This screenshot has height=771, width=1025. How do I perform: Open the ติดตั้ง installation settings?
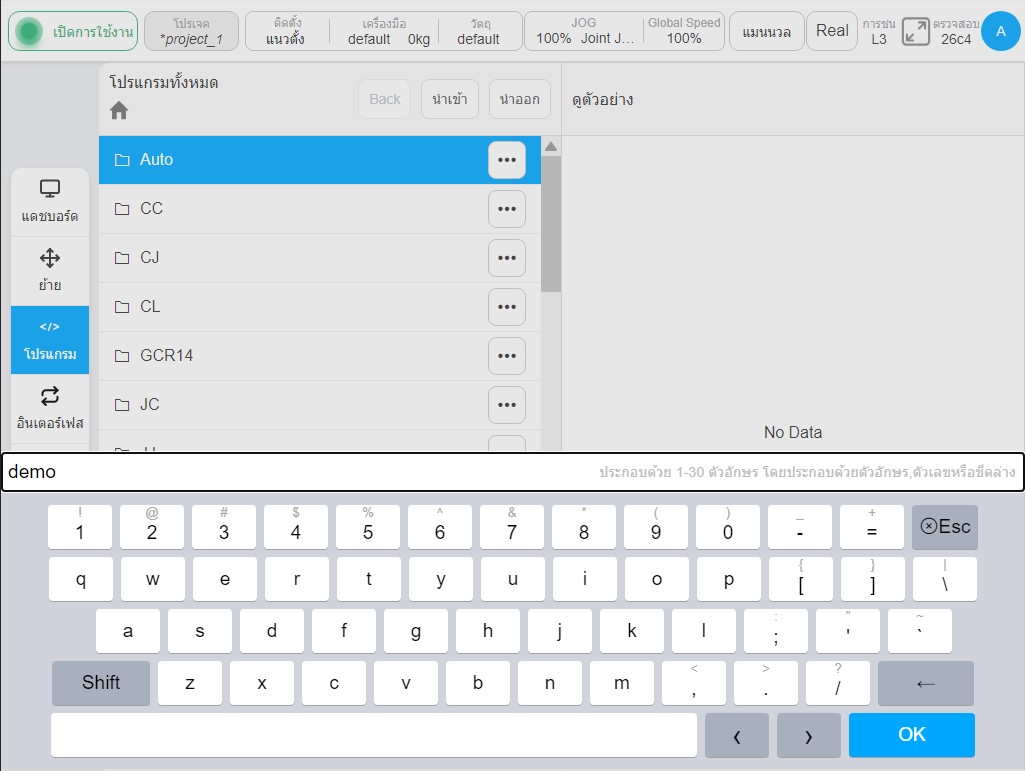pos(285,31)
